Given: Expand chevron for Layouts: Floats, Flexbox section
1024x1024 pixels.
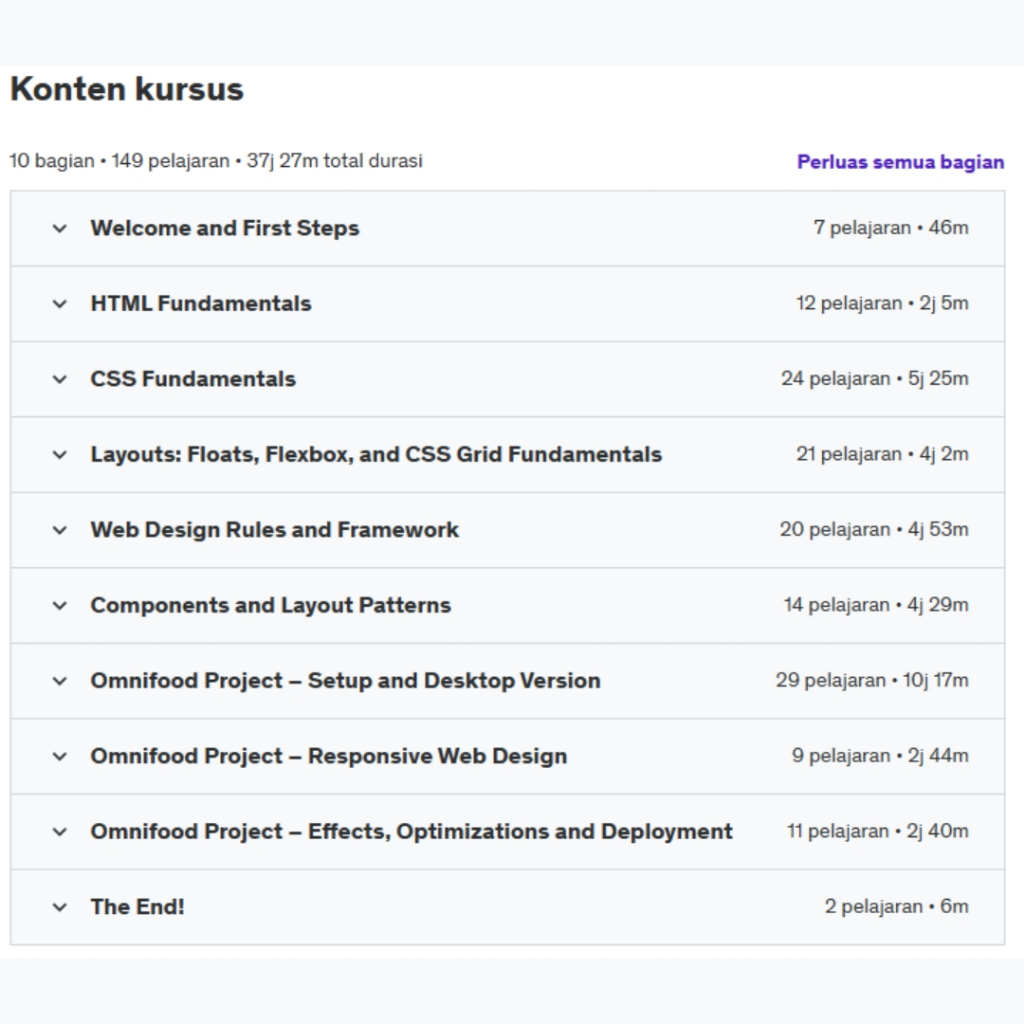Looking at the screenshot, I should 60,455.
